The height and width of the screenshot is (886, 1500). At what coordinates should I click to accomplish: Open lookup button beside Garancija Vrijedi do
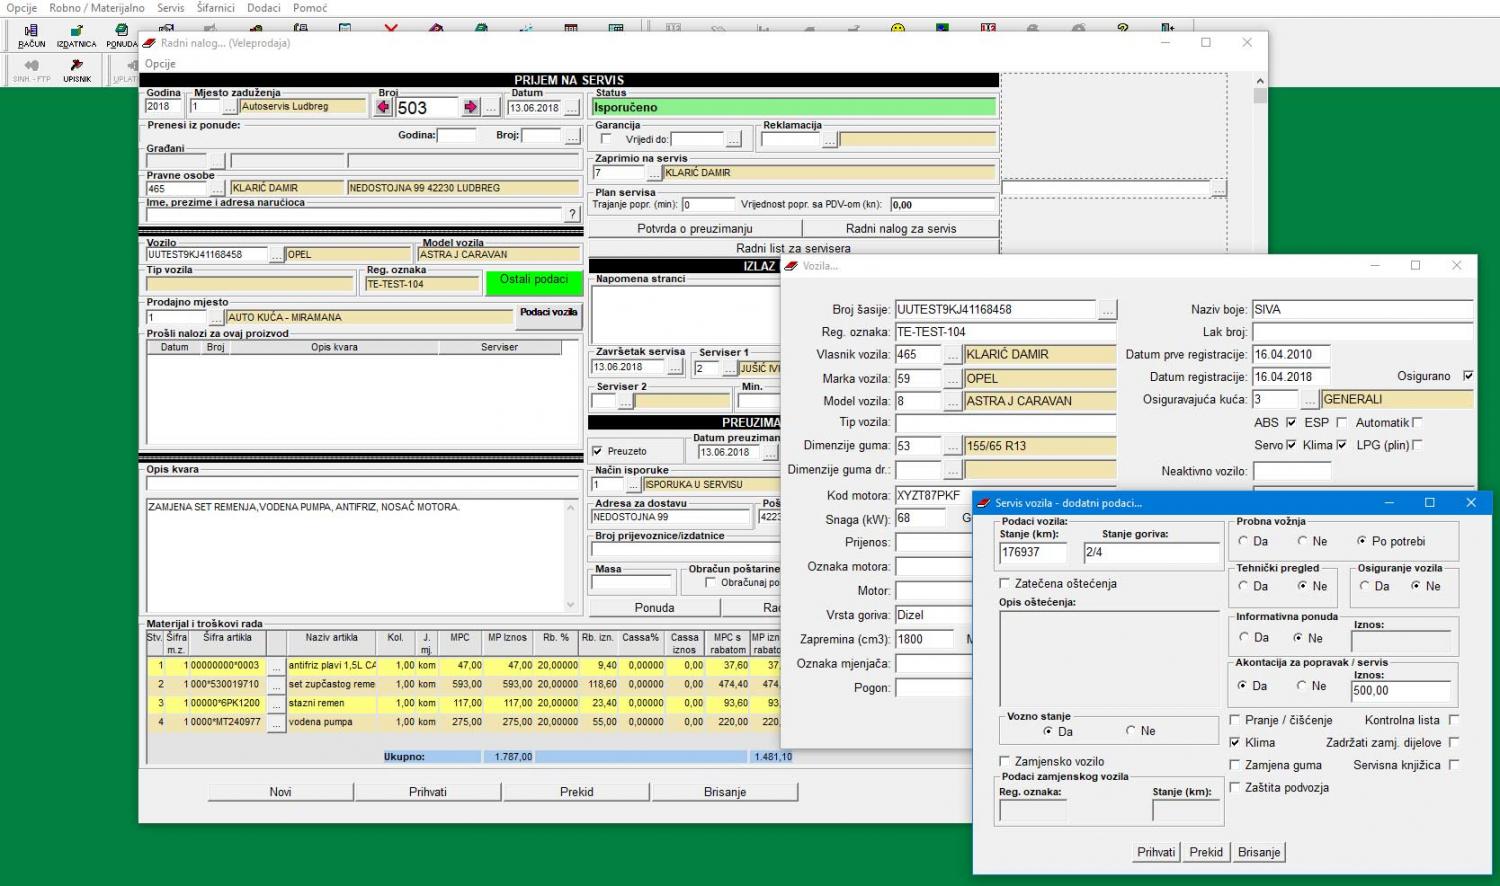(x=733, y=139)
